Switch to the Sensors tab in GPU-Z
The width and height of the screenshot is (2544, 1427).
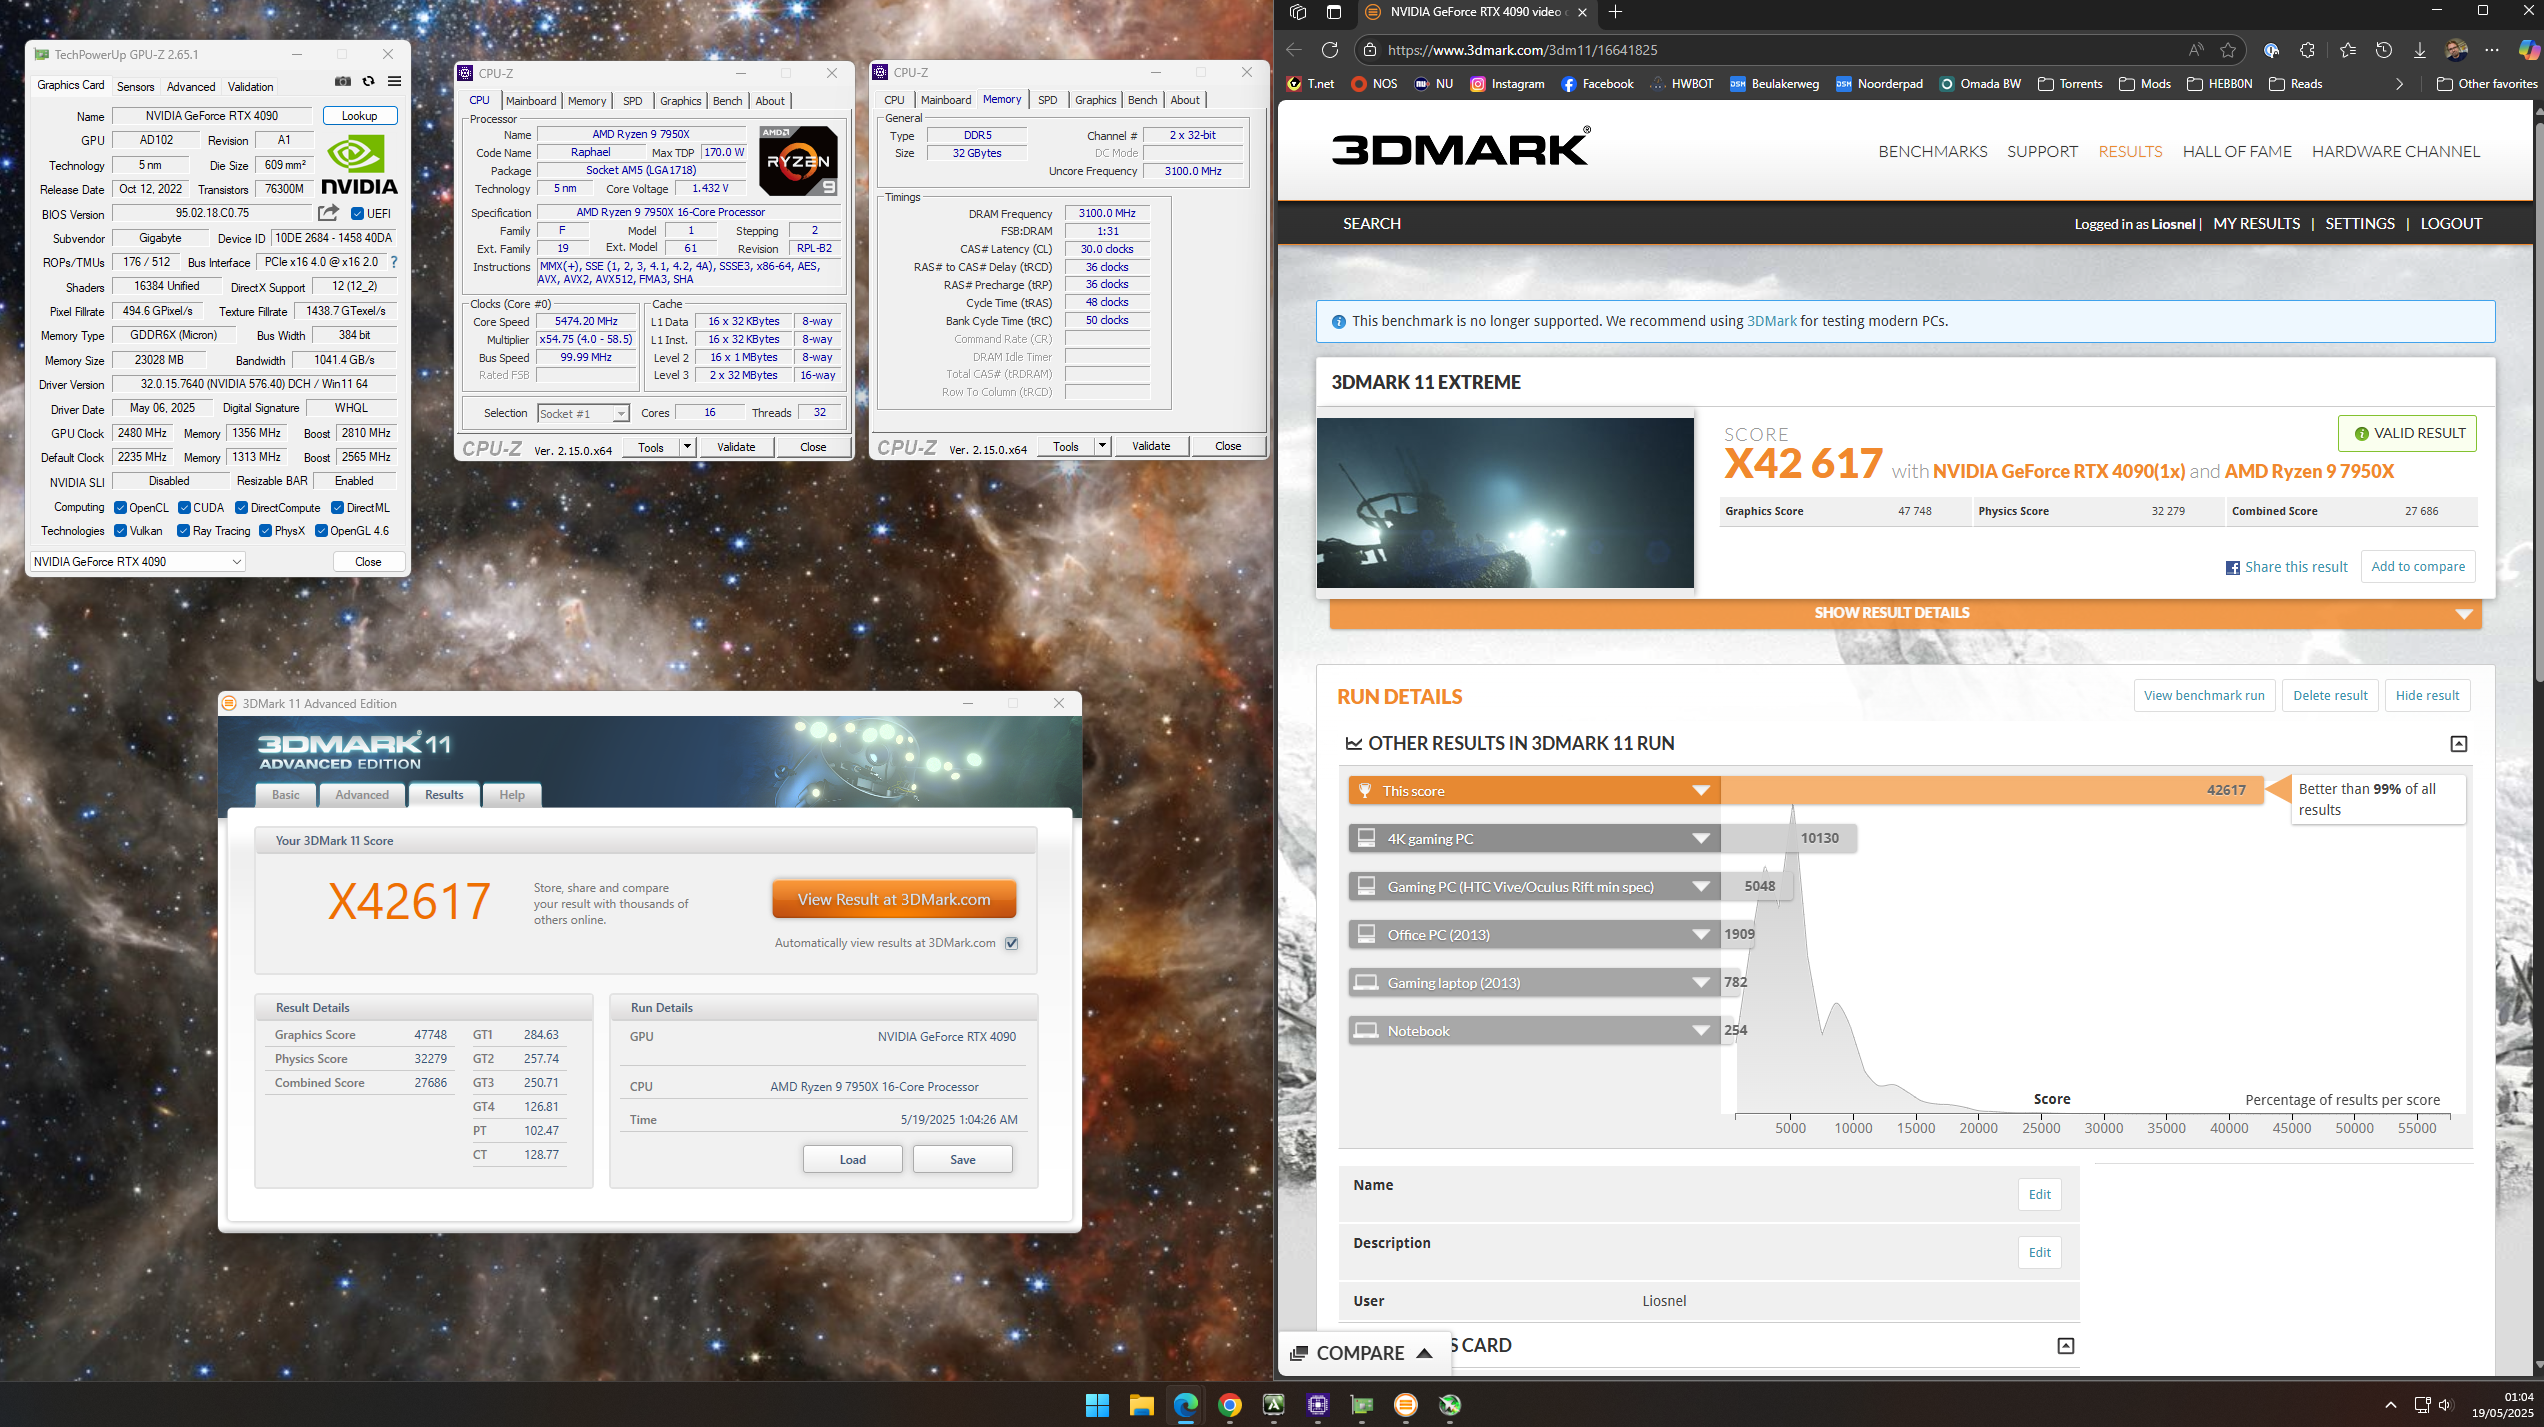coord(135,87)
